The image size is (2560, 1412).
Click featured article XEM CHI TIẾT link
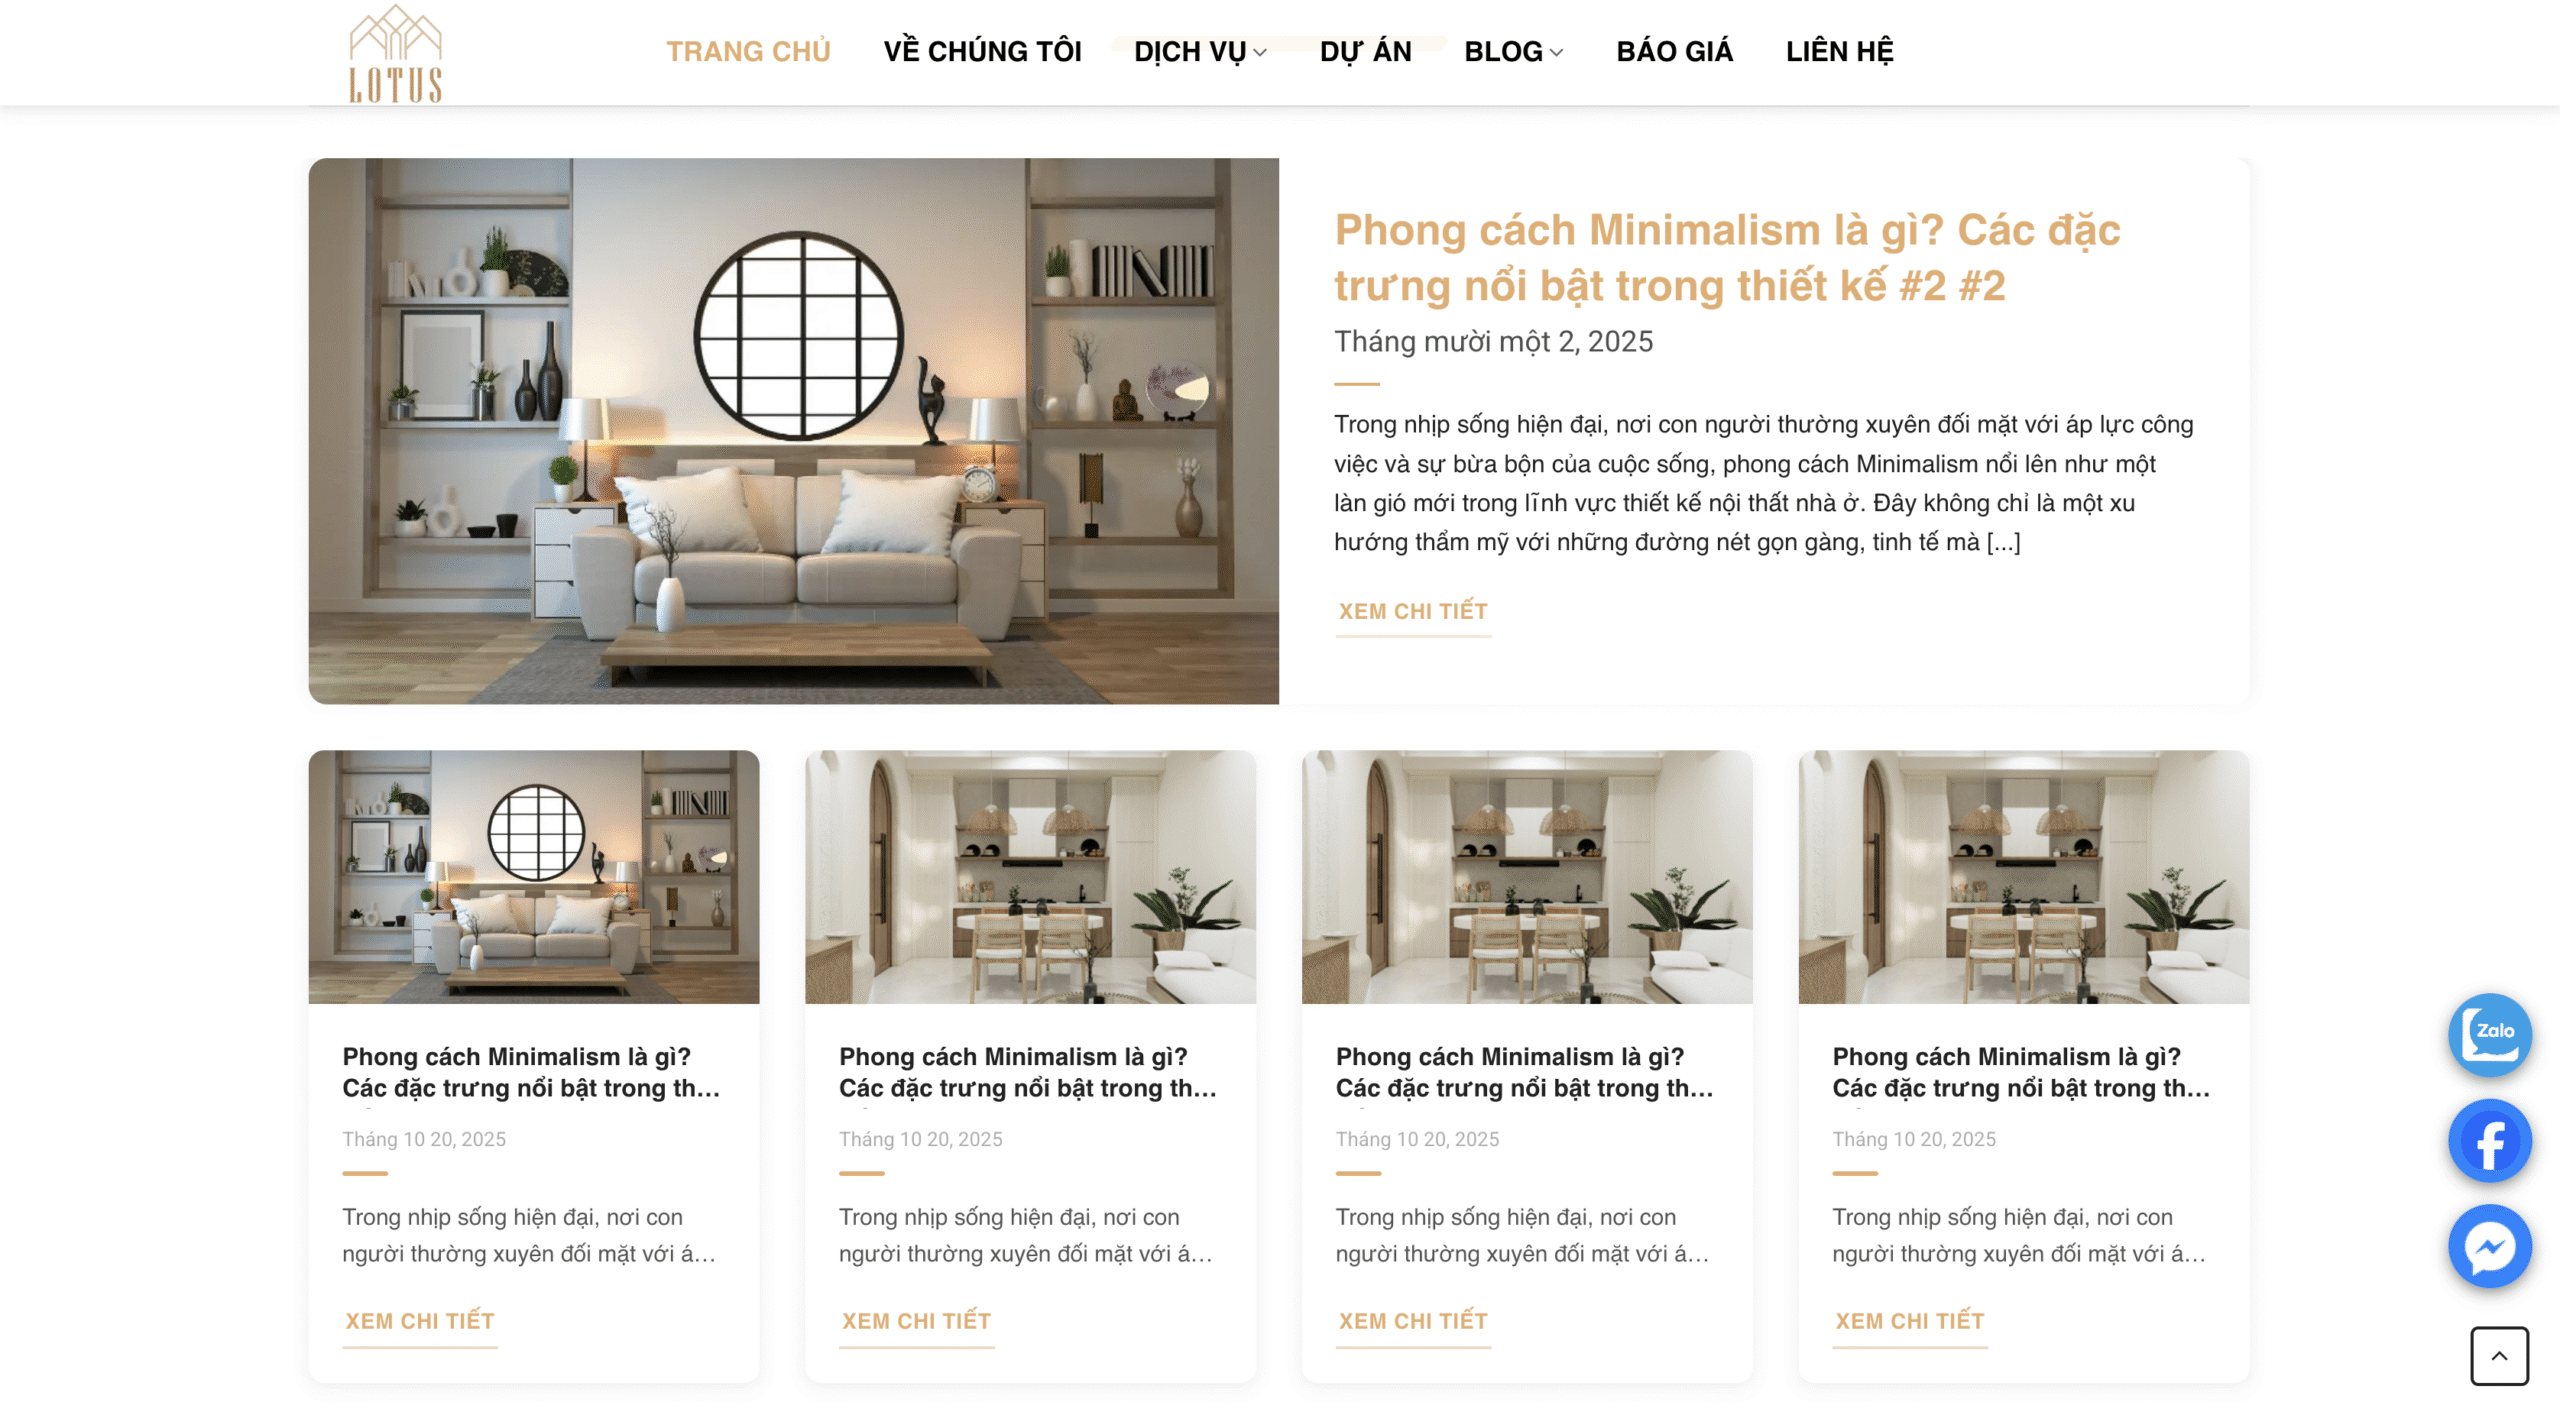tap(1413, 611)
